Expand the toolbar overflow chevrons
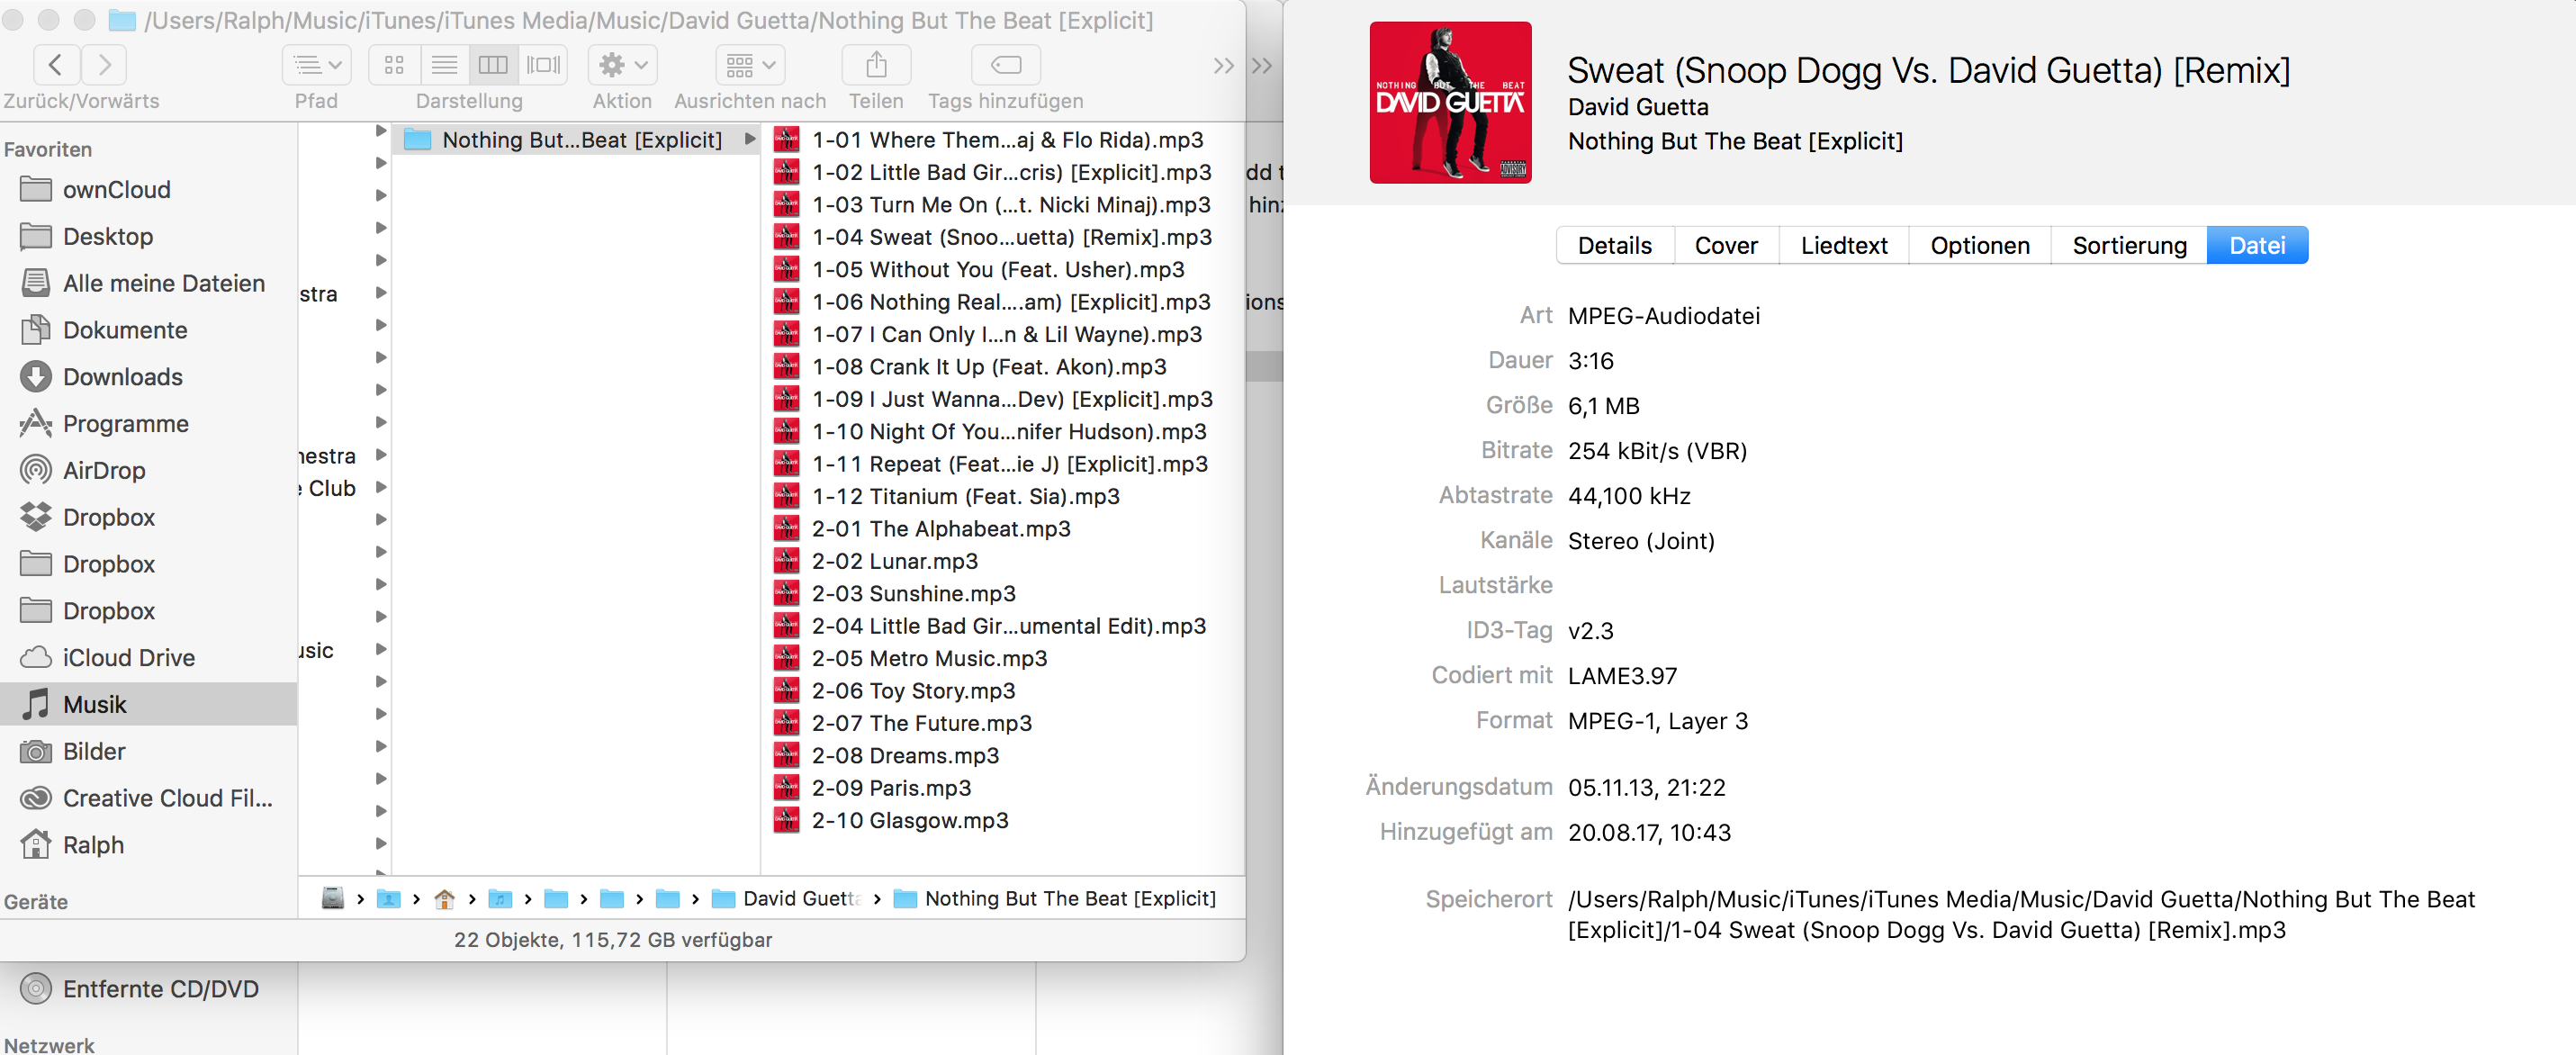Viewport: 2576px width, 1055px height. [x=1223, y=66]
